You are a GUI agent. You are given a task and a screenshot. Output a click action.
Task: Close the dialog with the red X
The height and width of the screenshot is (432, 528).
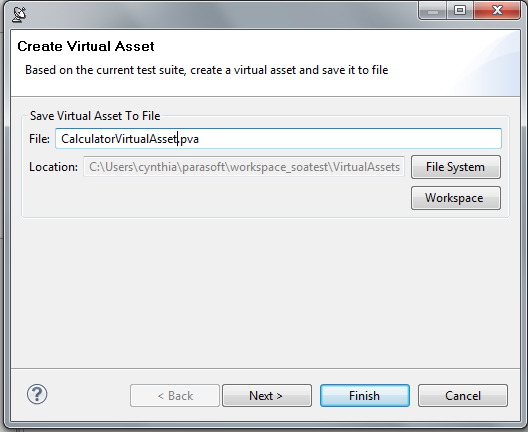pos(497,11)
